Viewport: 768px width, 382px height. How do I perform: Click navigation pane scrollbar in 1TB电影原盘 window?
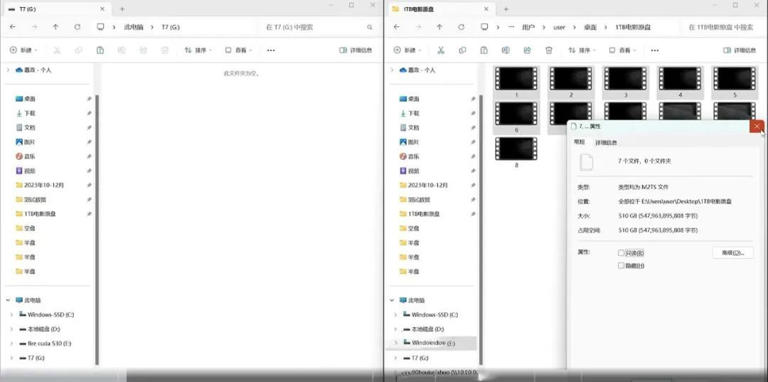[481, 230]
